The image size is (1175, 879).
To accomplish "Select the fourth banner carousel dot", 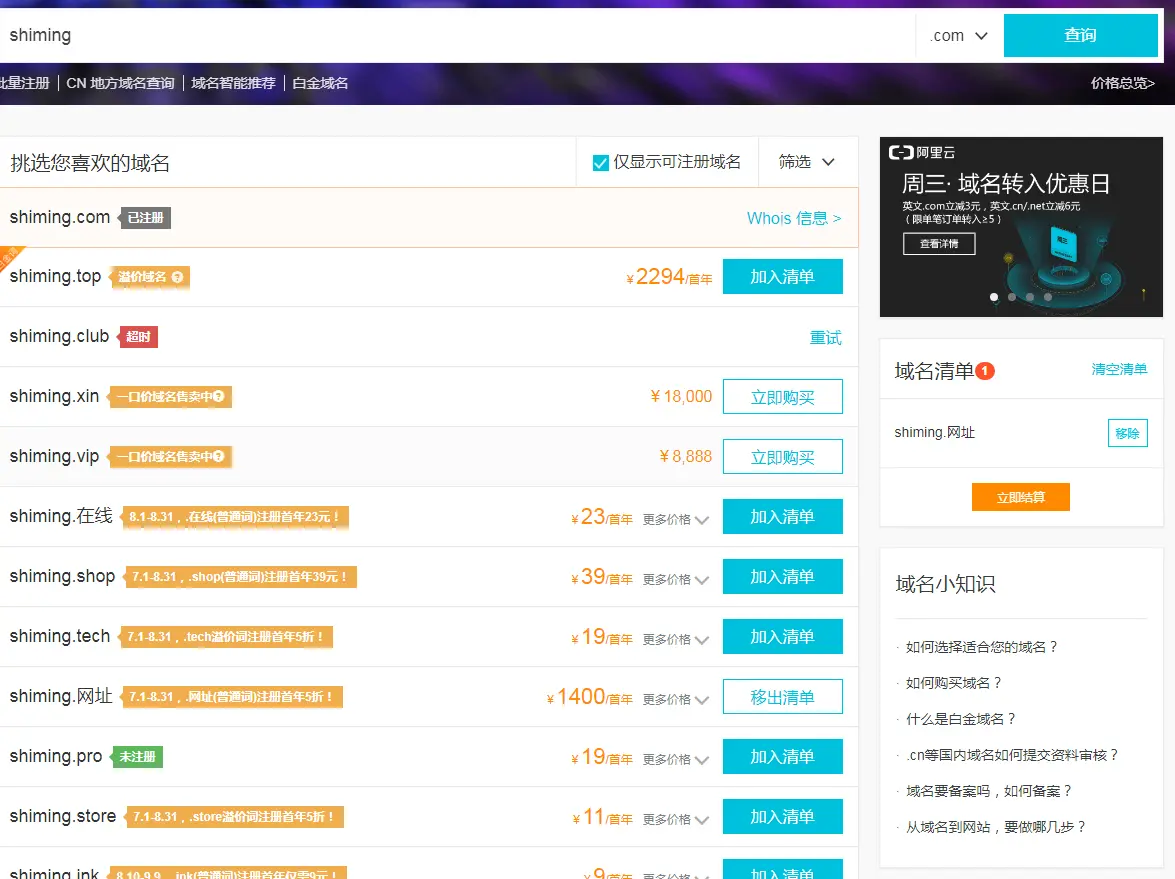I will [x=1048, y=297].
